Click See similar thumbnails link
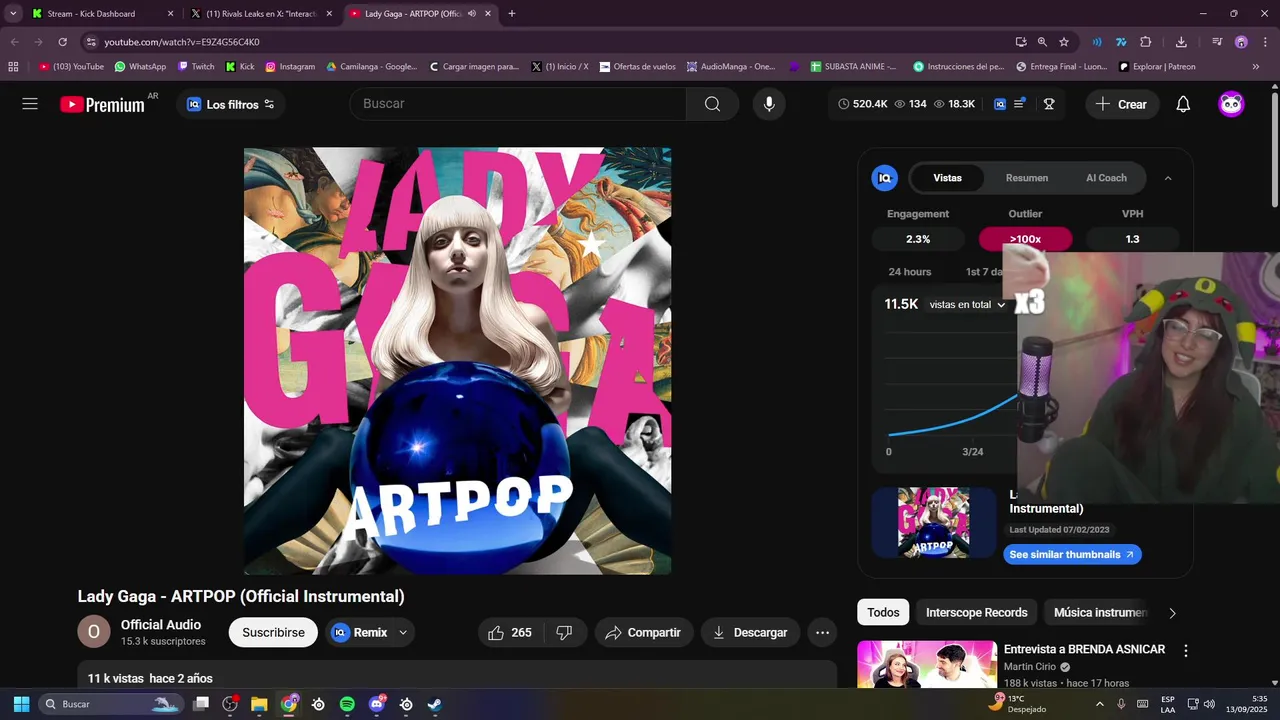Image resolution: width=1280 pixels, height=720 pixels. [1072, 554]
